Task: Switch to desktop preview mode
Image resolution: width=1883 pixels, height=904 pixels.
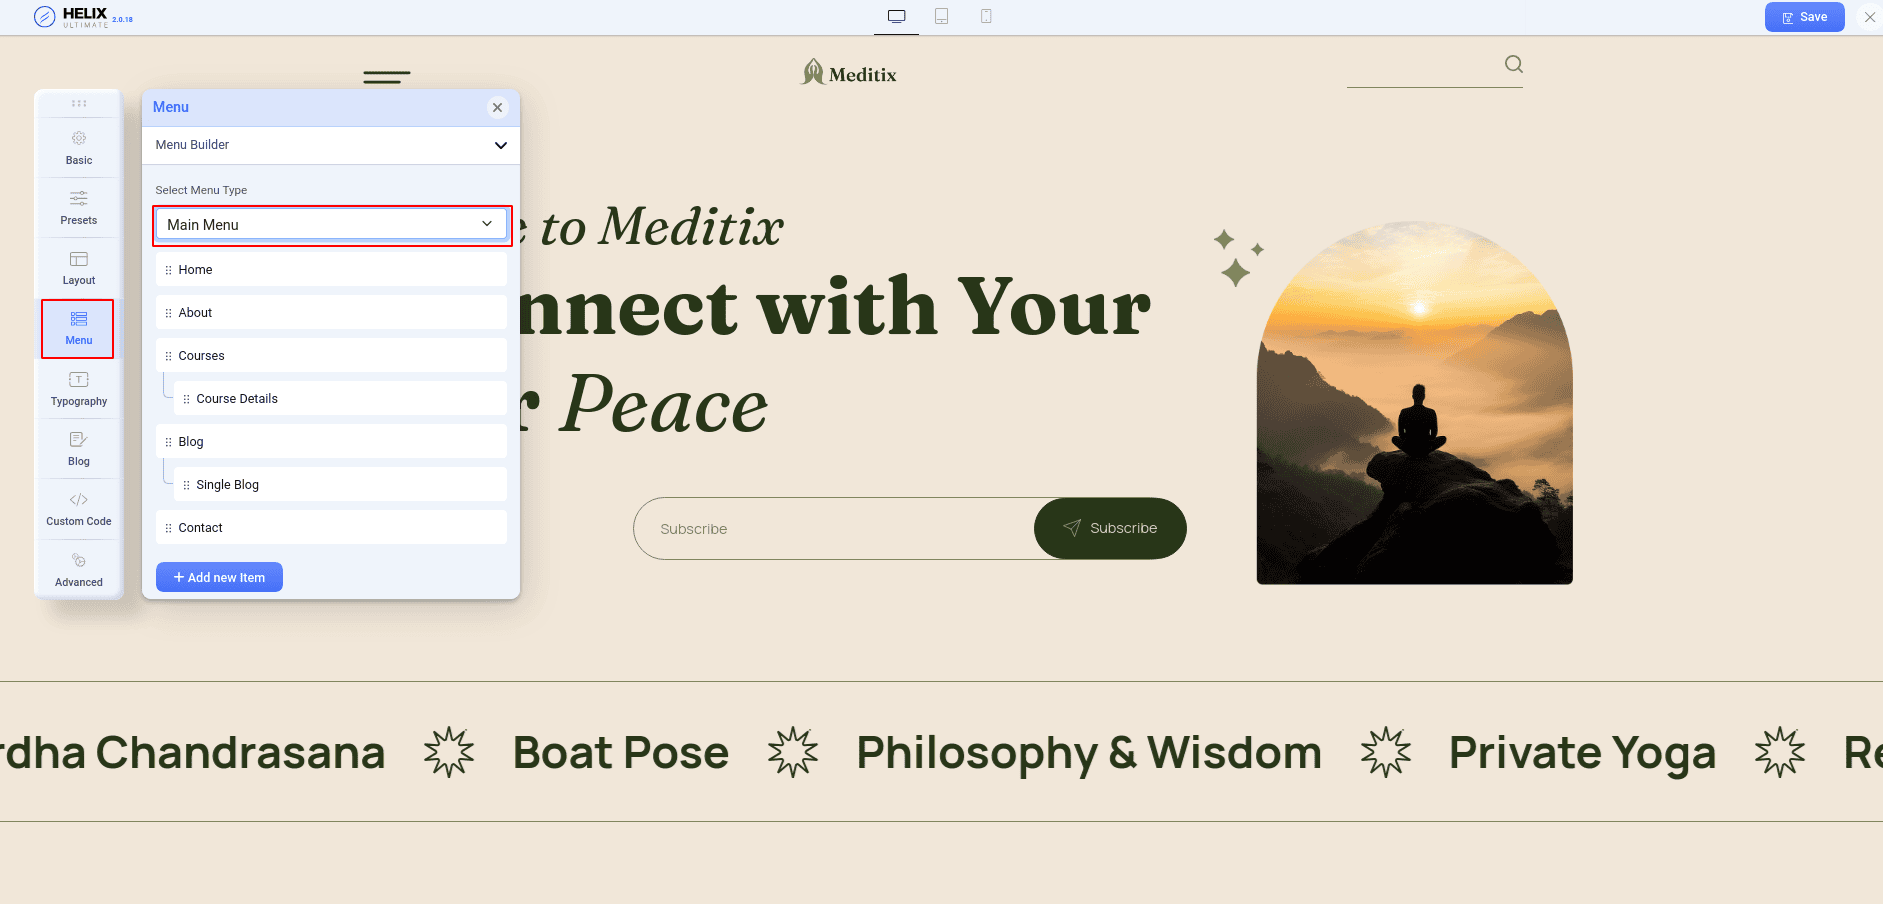Action: click(x=896, y=16)
